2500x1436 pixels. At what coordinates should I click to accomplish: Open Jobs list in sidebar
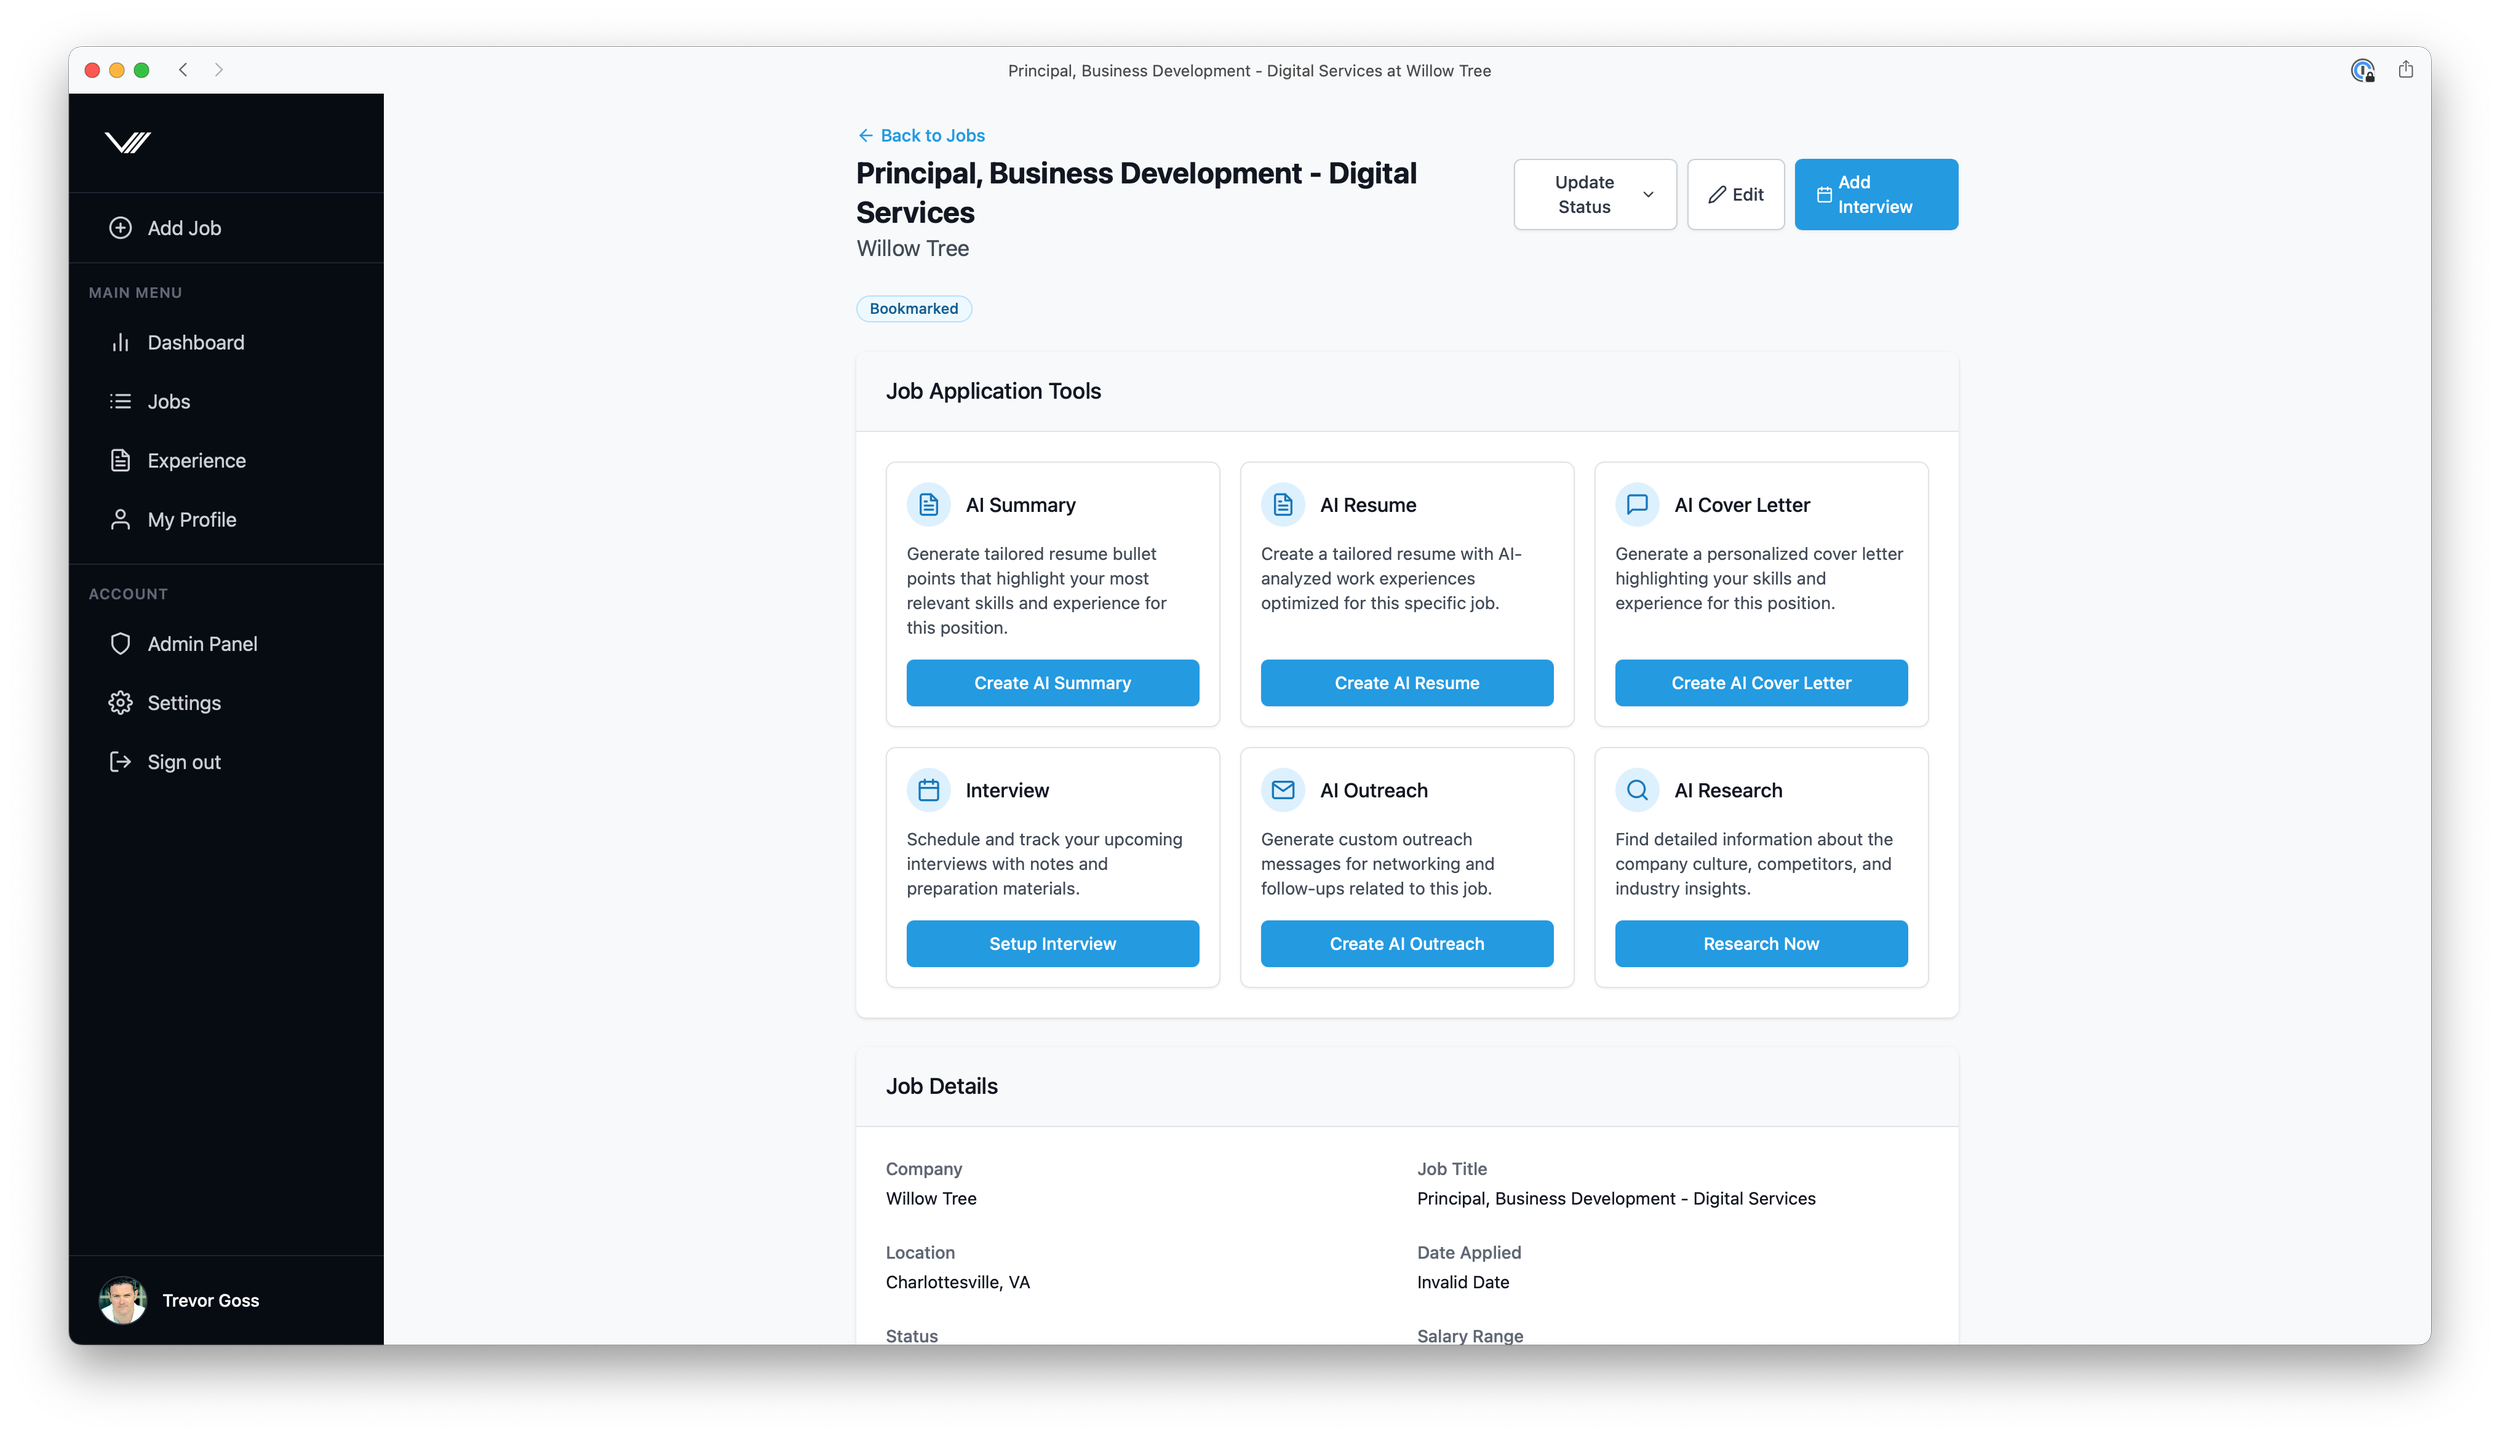(x=168, y=402)
